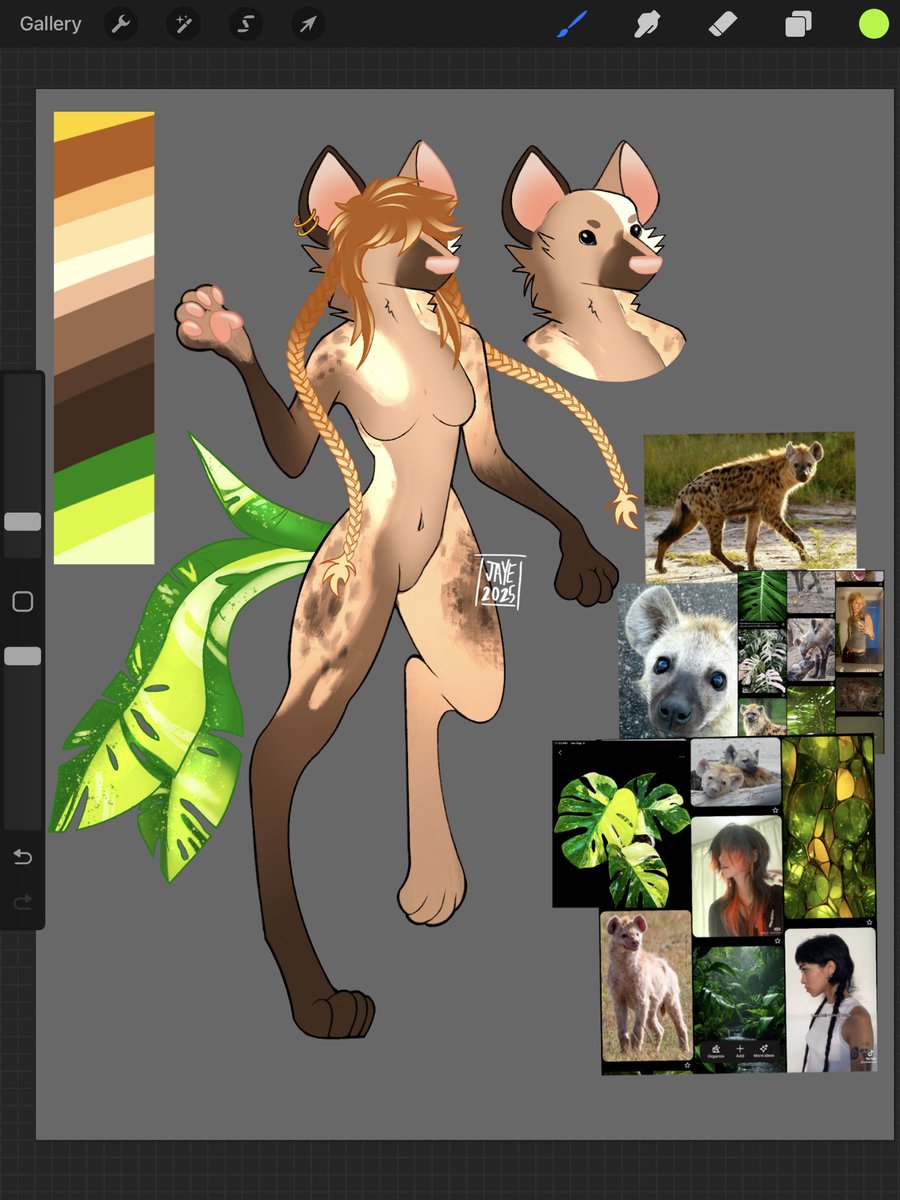Click the JAYE 2025 signature
The width and height of the screenshot is (900, 1200).
coord(499,582)
